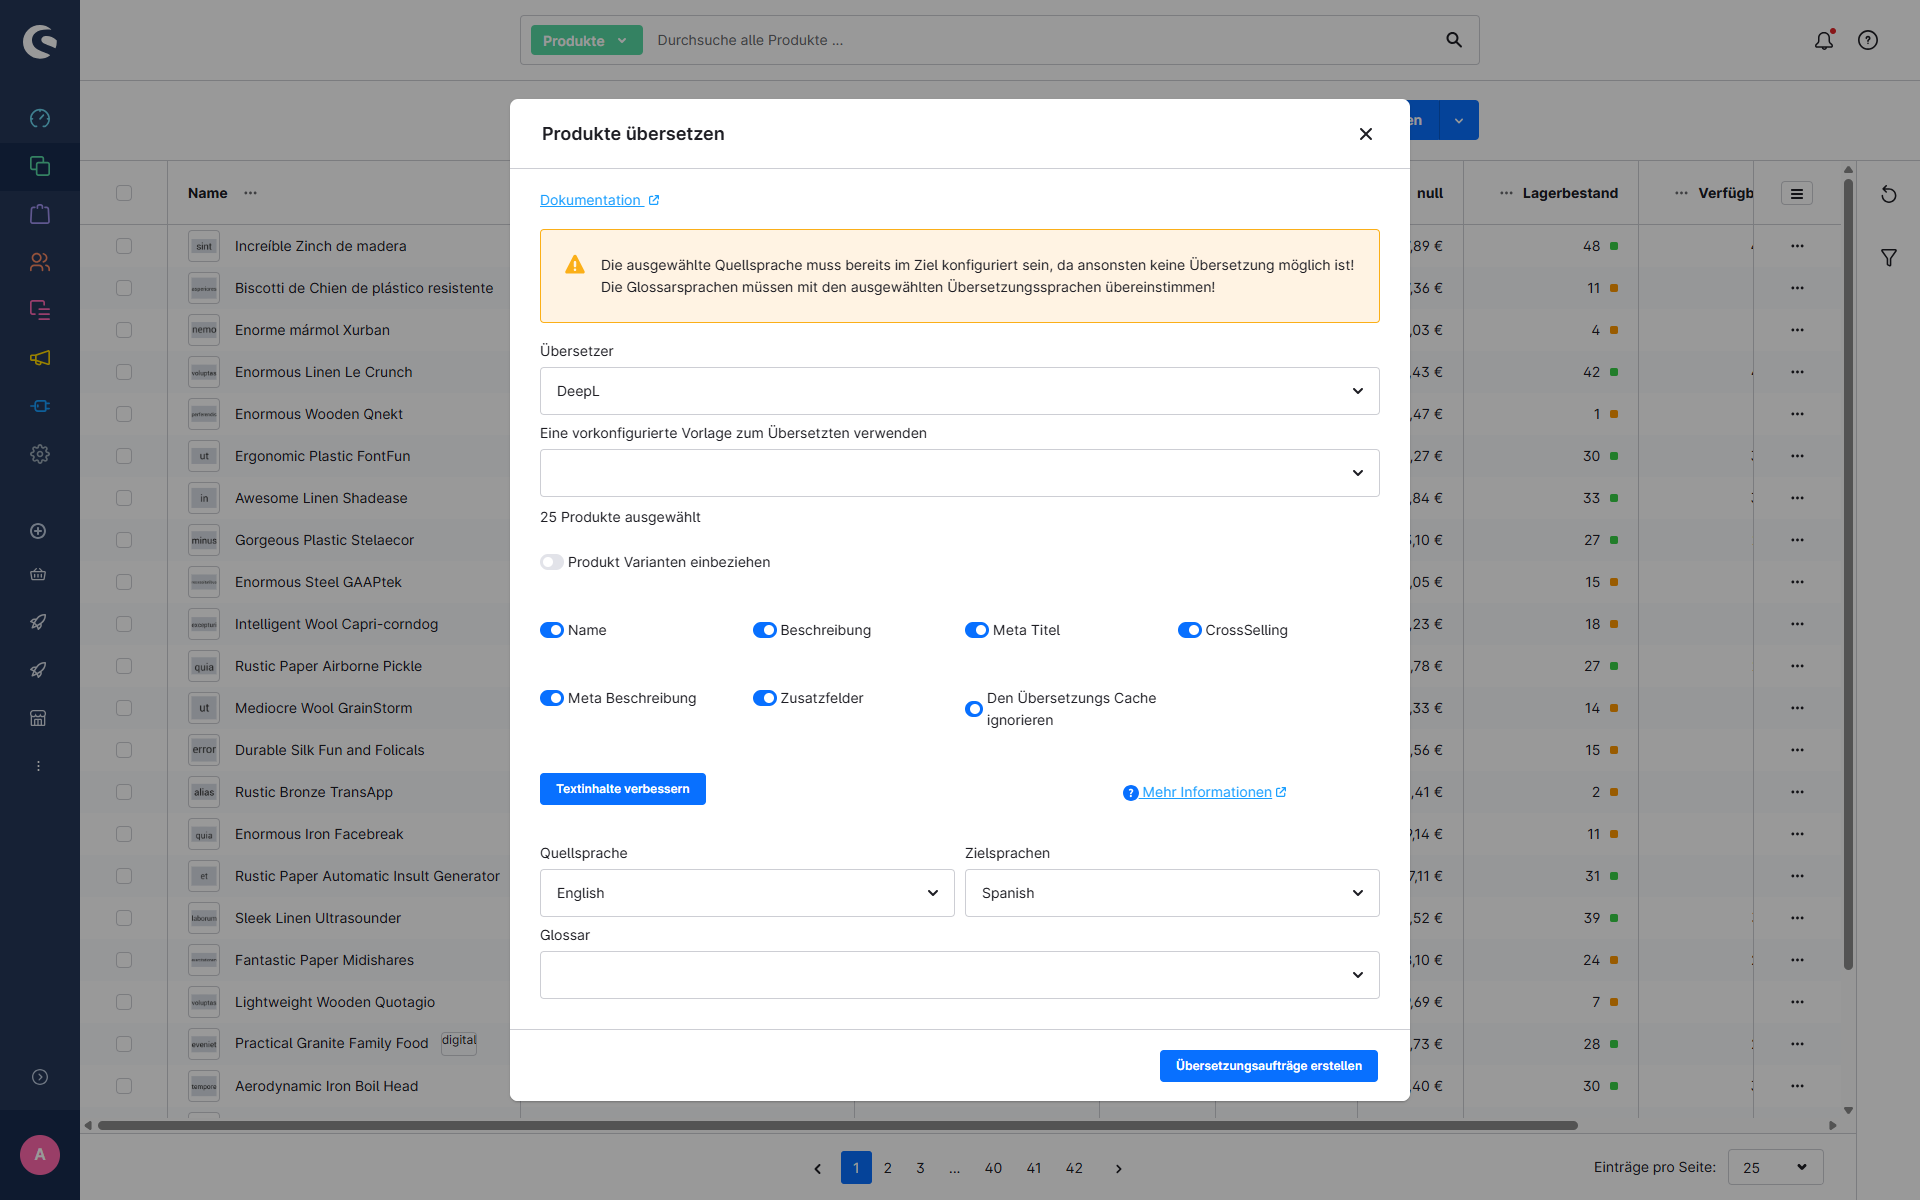Open the Settings gear icon in the sidebar
1920x1200 pixels.
pyautogui.click(x=40, y=454)
